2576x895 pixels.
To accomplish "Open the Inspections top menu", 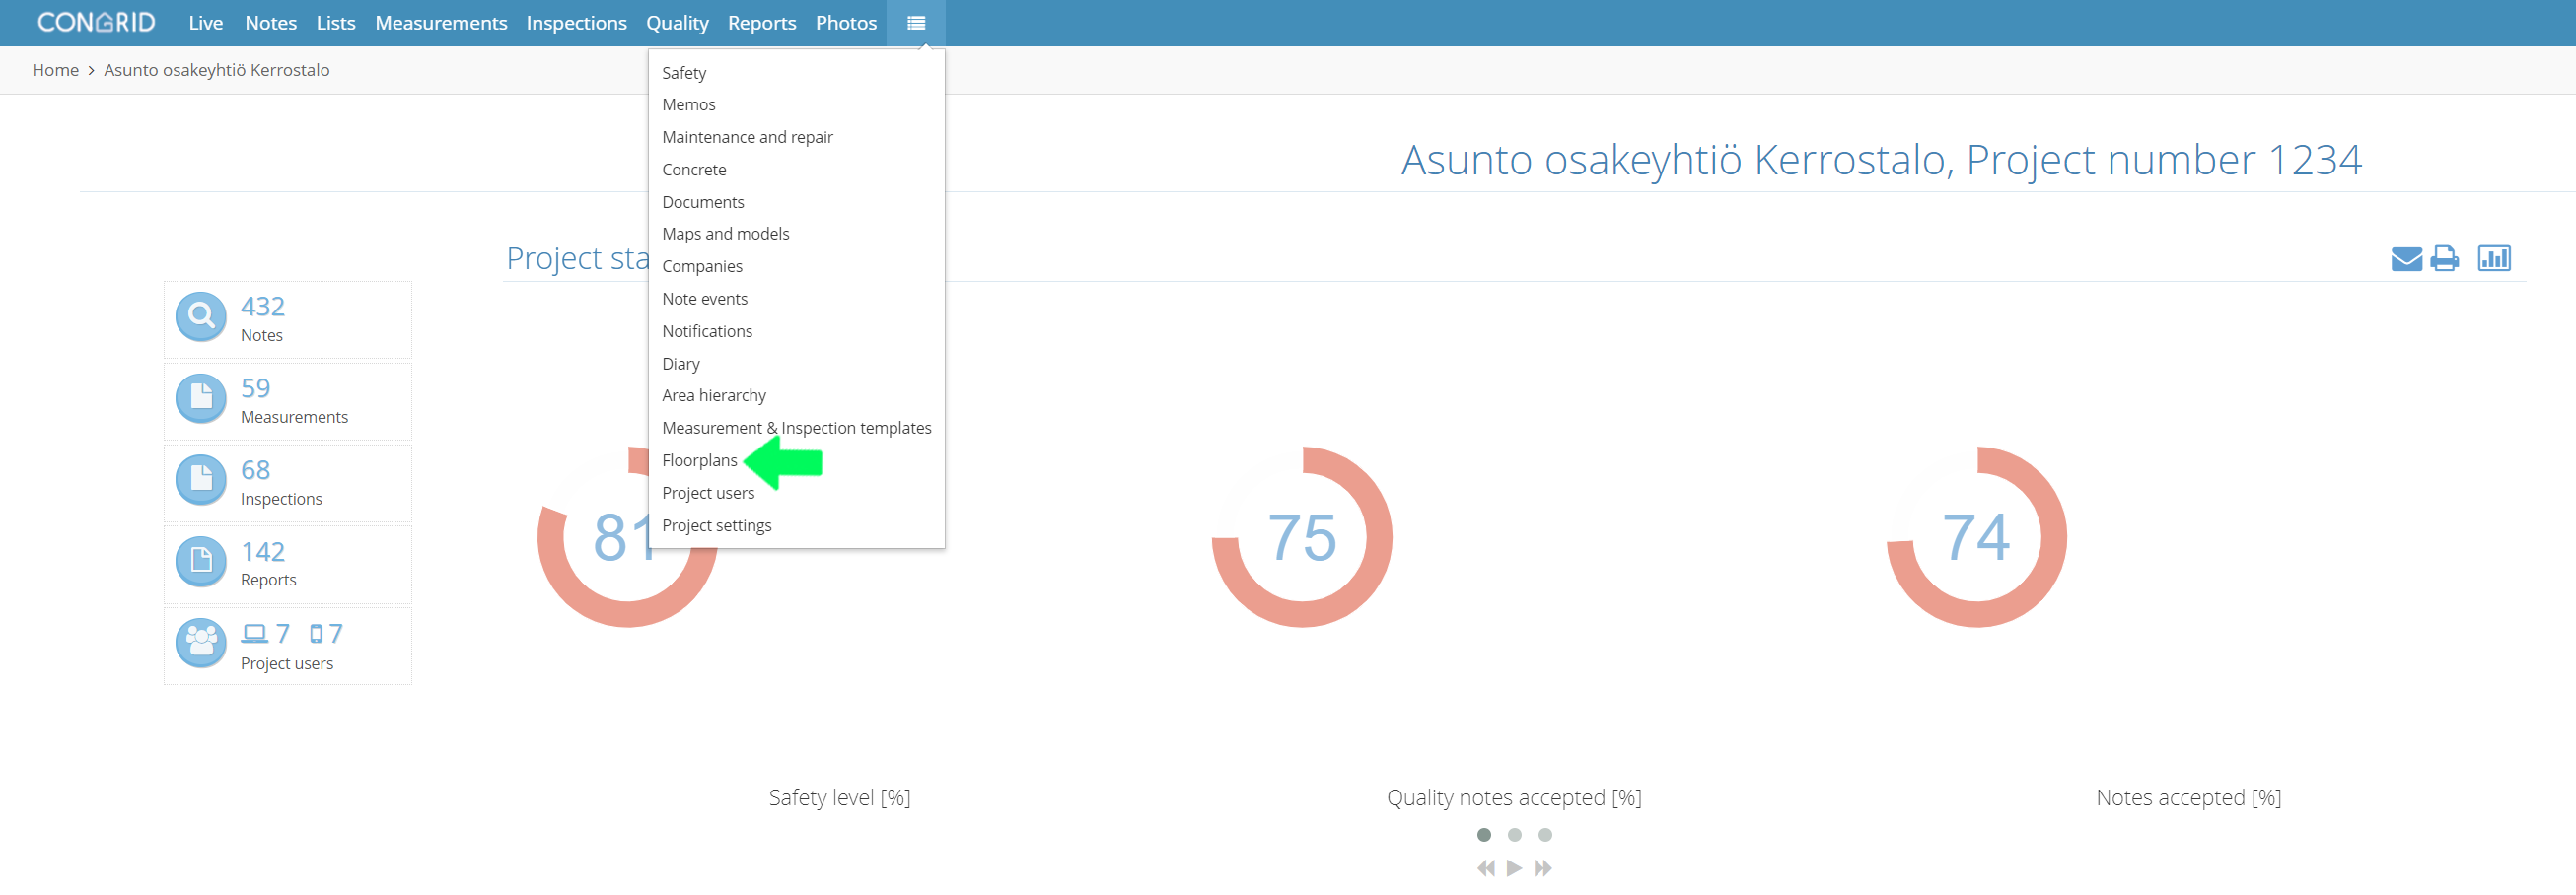I will (x=576, y=23).
